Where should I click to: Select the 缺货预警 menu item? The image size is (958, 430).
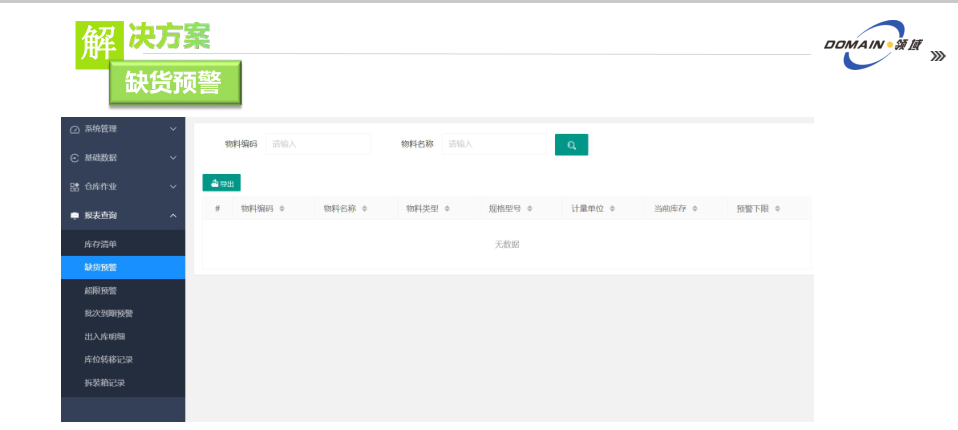[123, 268]
